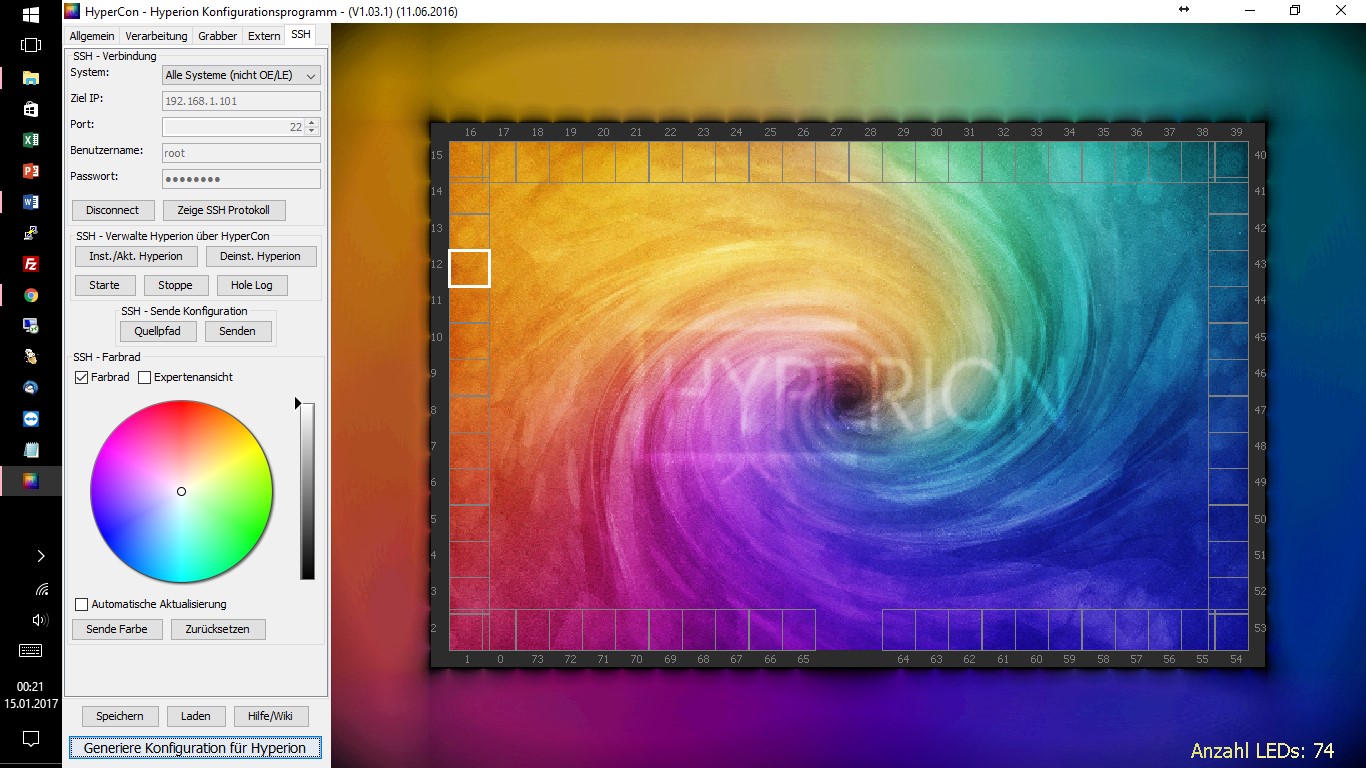
Task: Enable Automatische Aktualisierung checkbox
Action: point(82,604)
